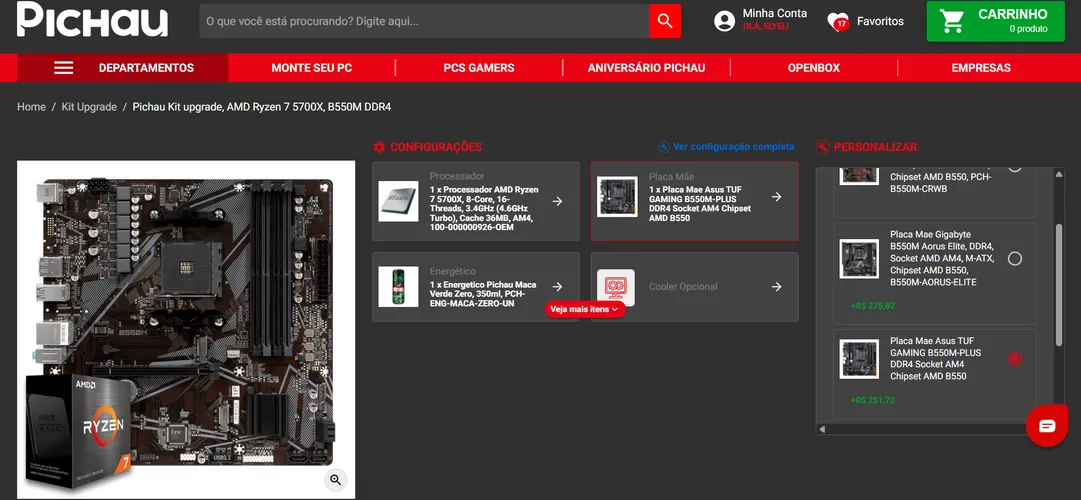Screen dimensions: 1081x500
Task: Click the Personalizar wrench icon
Action: coord(822,147)
